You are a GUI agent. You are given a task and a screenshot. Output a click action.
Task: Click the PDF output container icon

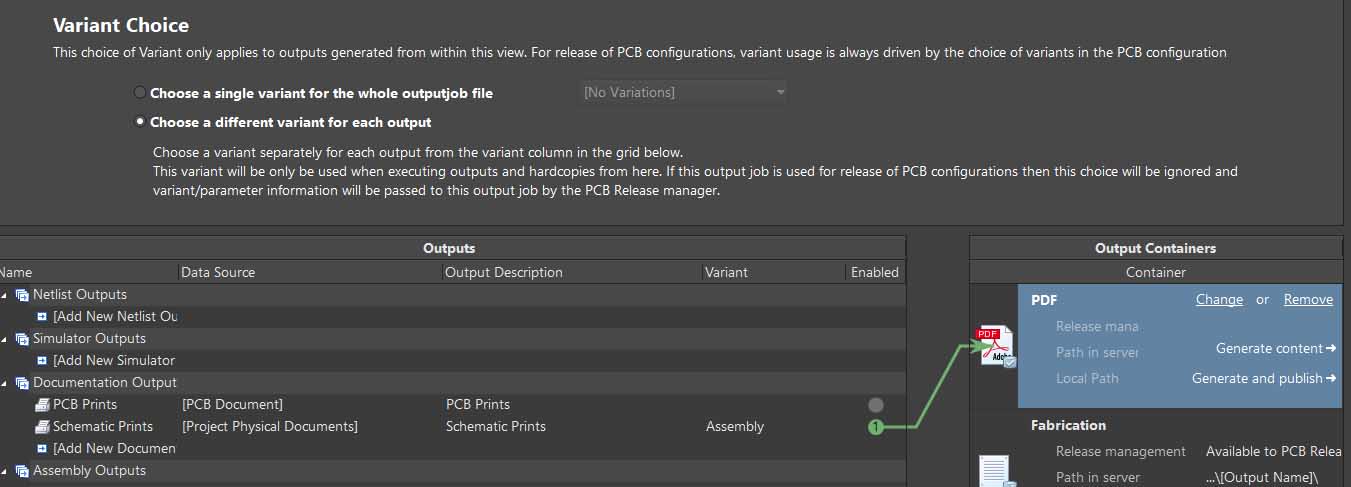coord(995,346)
